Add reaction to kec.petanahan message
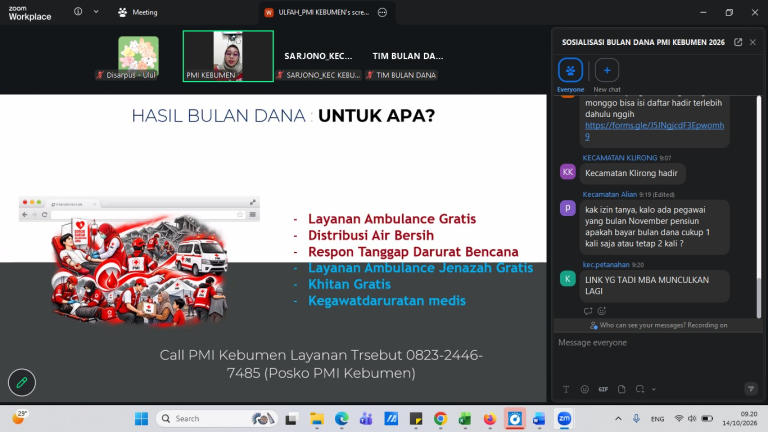The height and width of the screenshot is (432, 768). click(x=602, y=311)
